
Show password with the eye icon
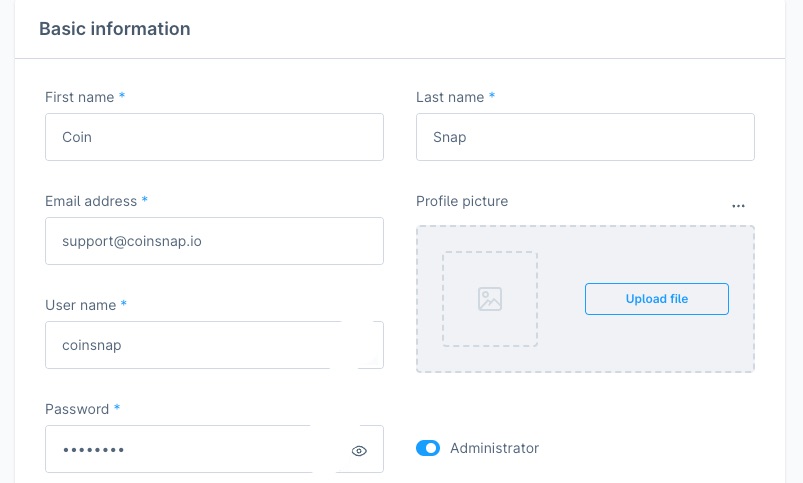360,451
